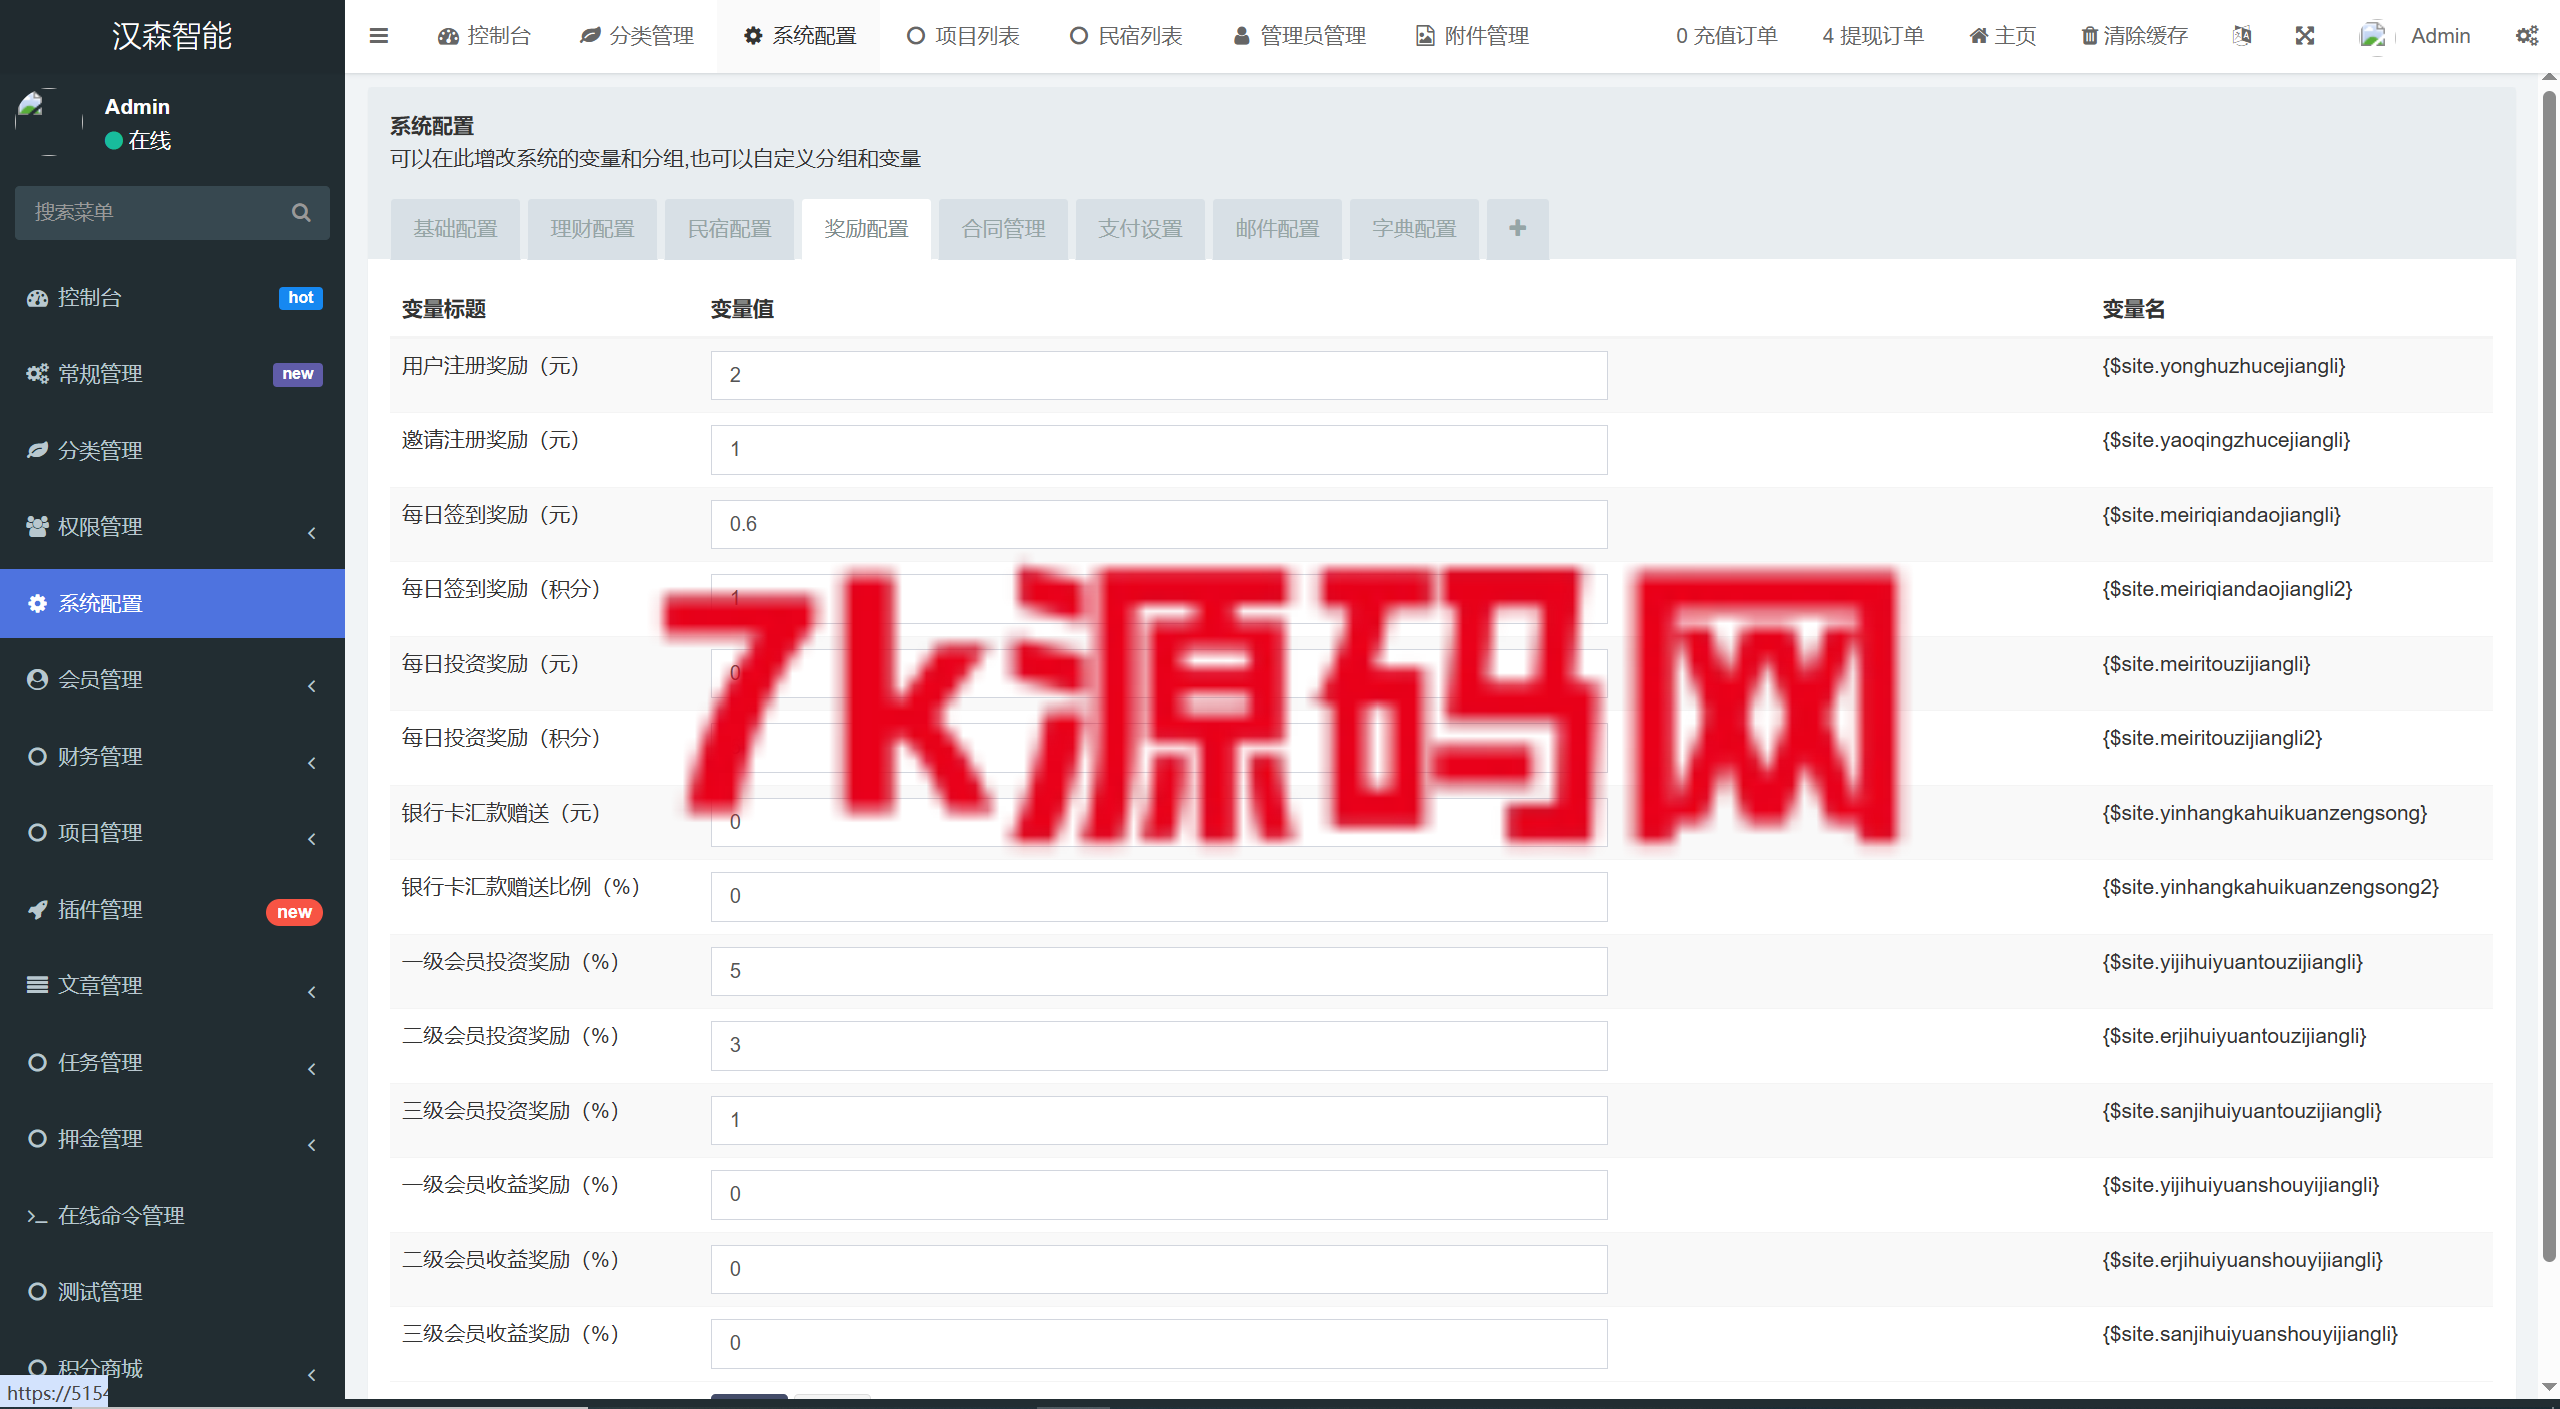Open the 民宿配置 config tab
The width and height of the screenshot is (2560, 1409).
coord(729,229)
